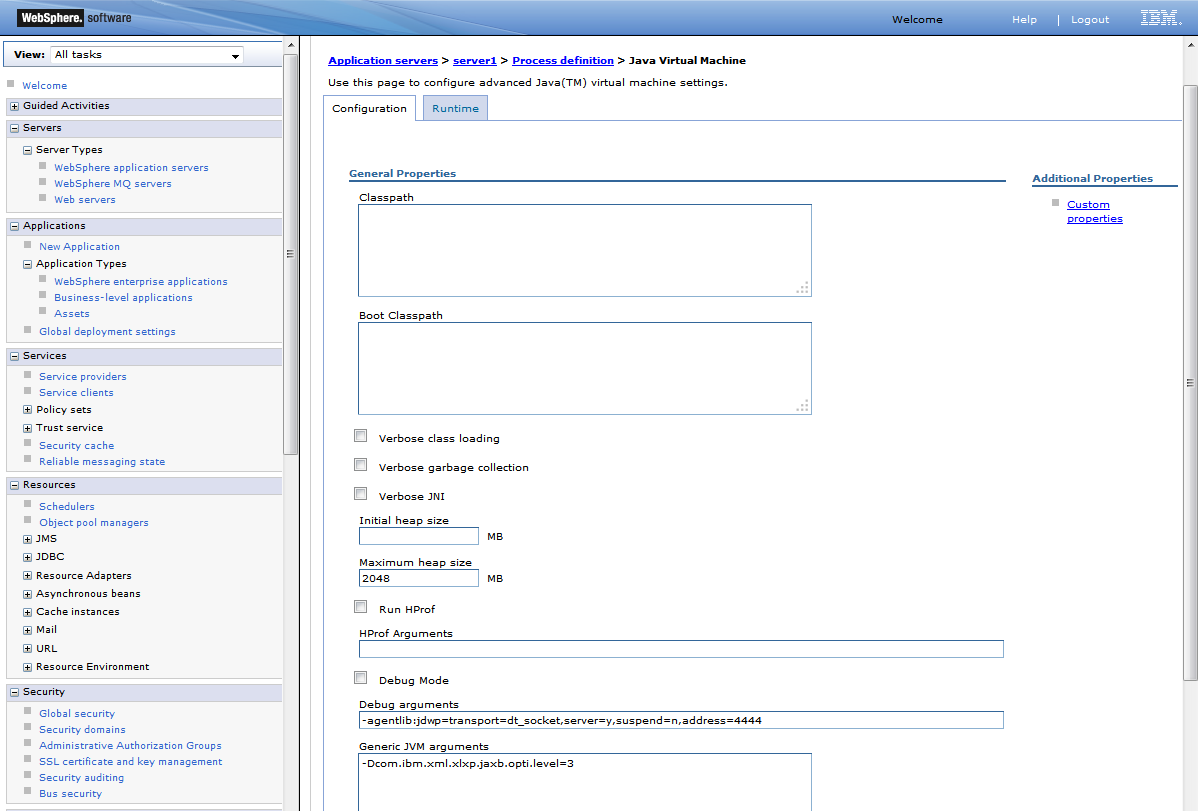The height and width of the screenshot is (811, 1198).
Task: Focus the HProf Arguments field
Action: coord(681,650)
